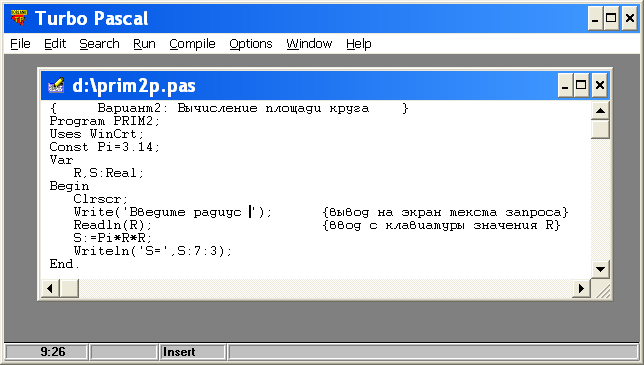
Task: Close the prim2p.pas editor window
Action: click(x=600, y=85)
